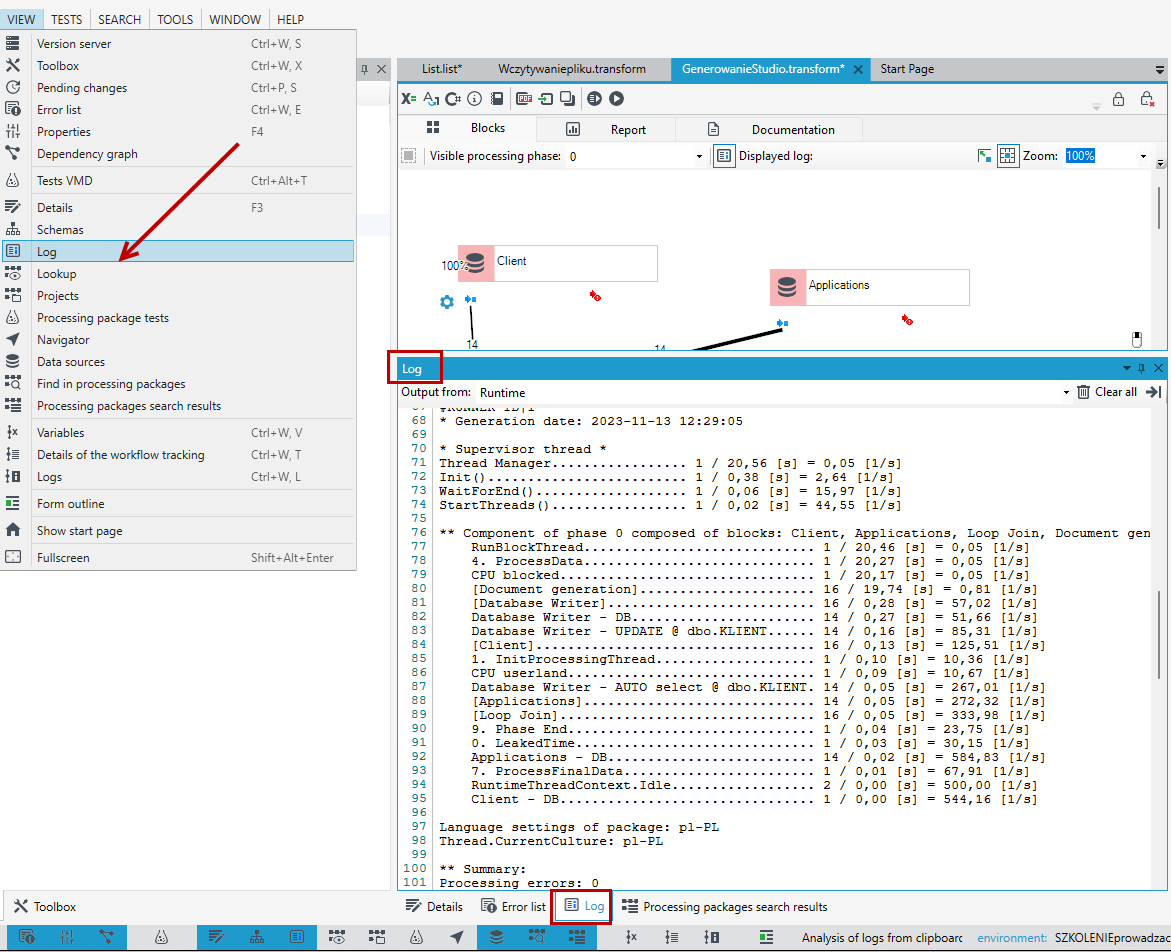The image size is (1171, 952).
Task: Click the database icon of the Applications block
Action: [787, 287]
